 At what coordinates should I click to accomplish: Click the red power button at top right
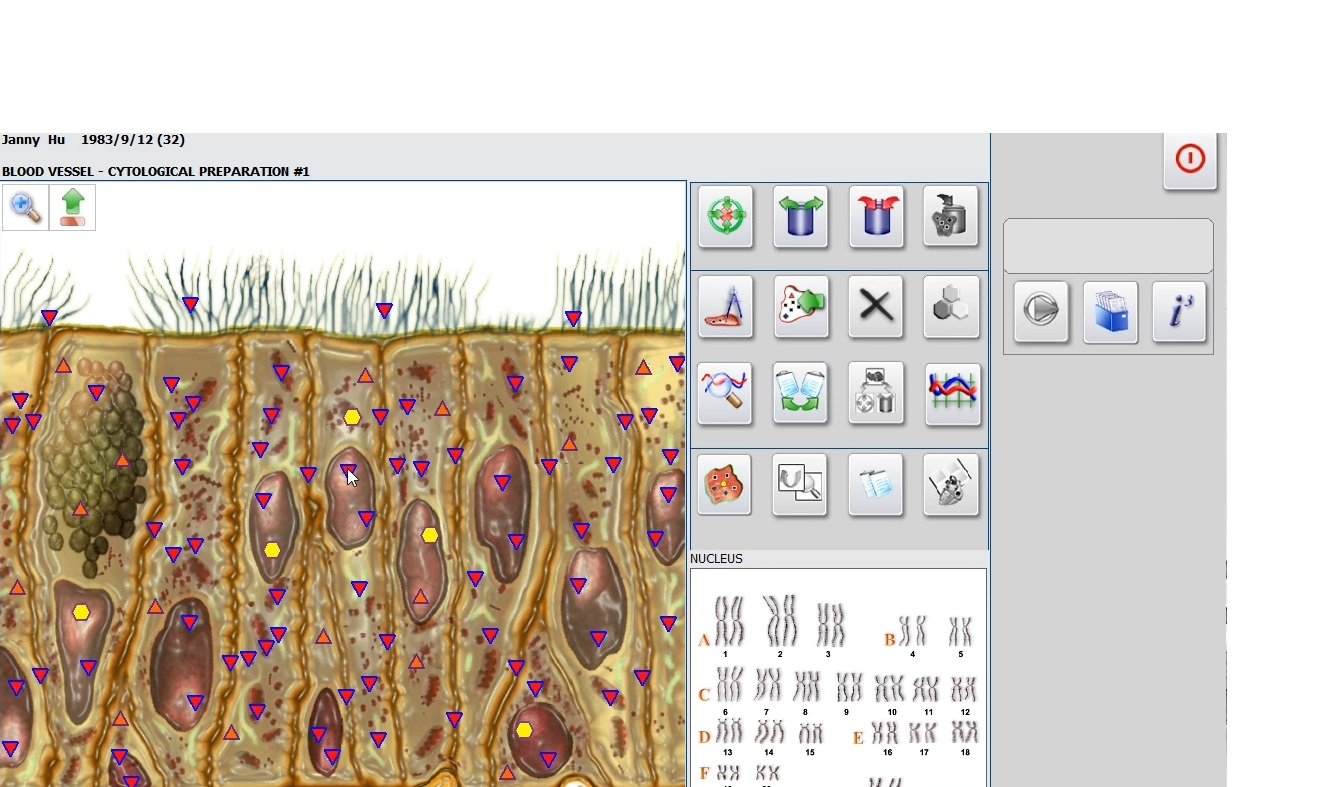1190,160
